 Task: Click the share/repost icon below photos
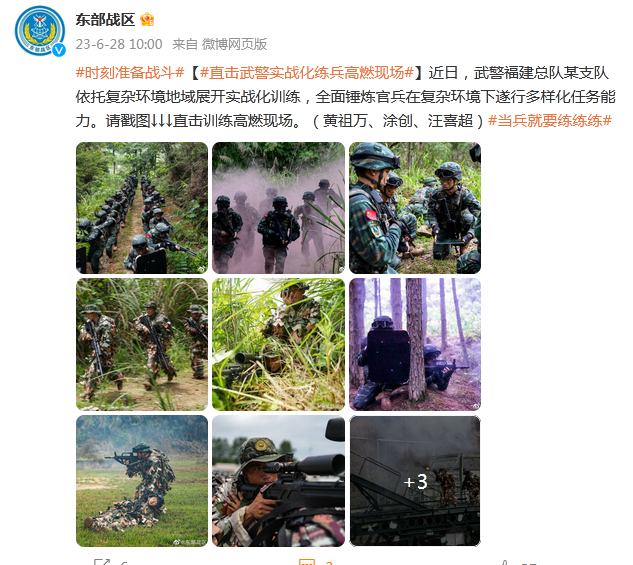101,562
